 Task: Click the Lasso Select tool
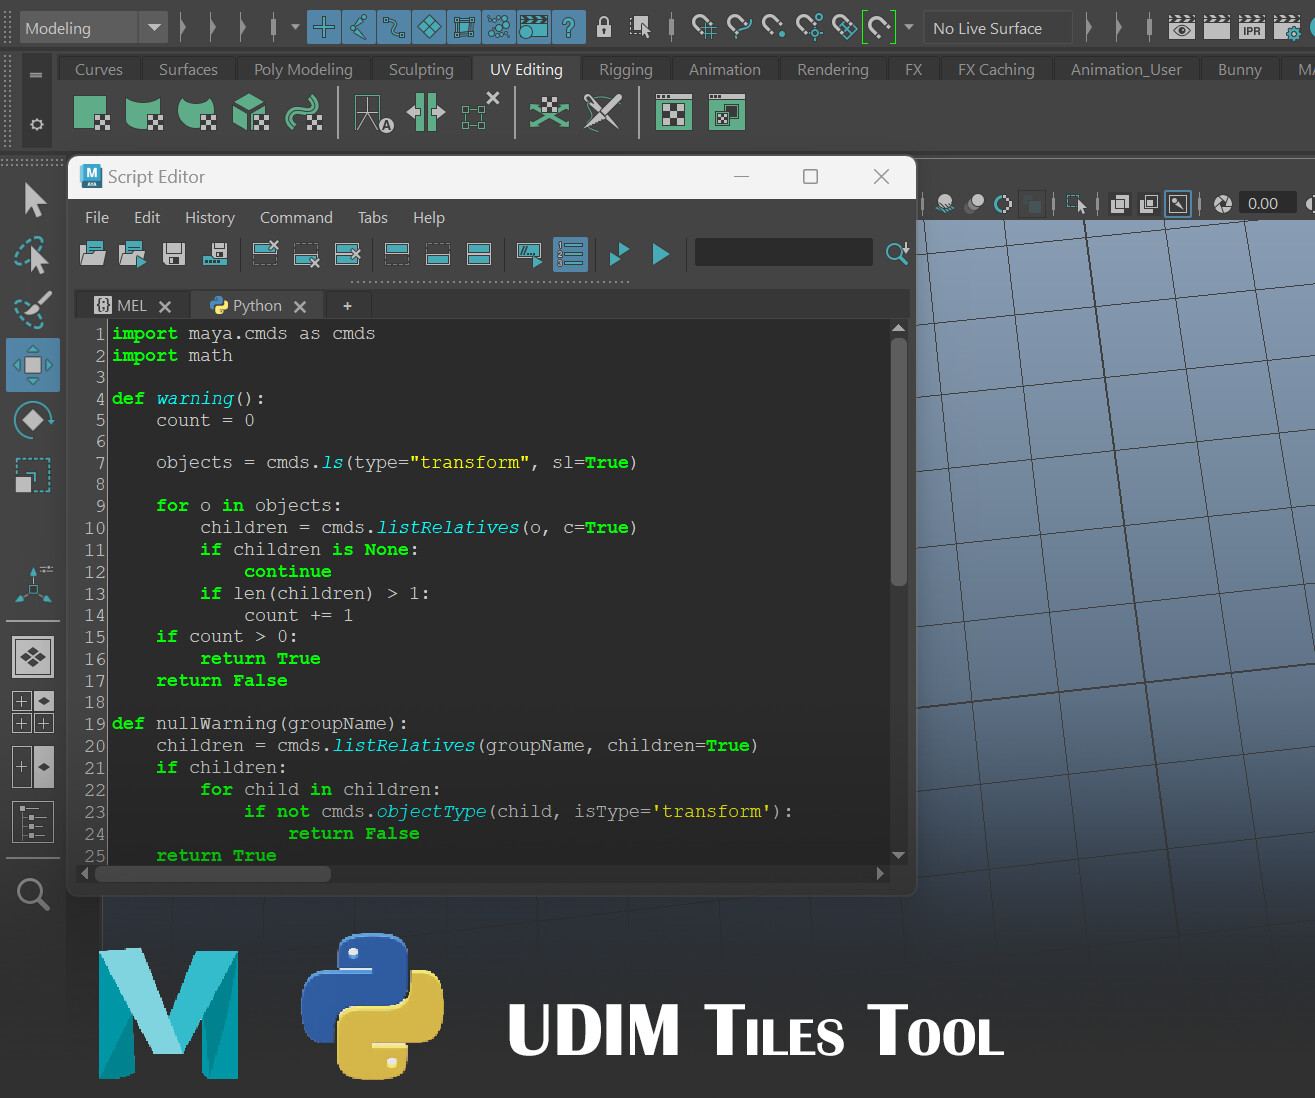coord(33,256)
